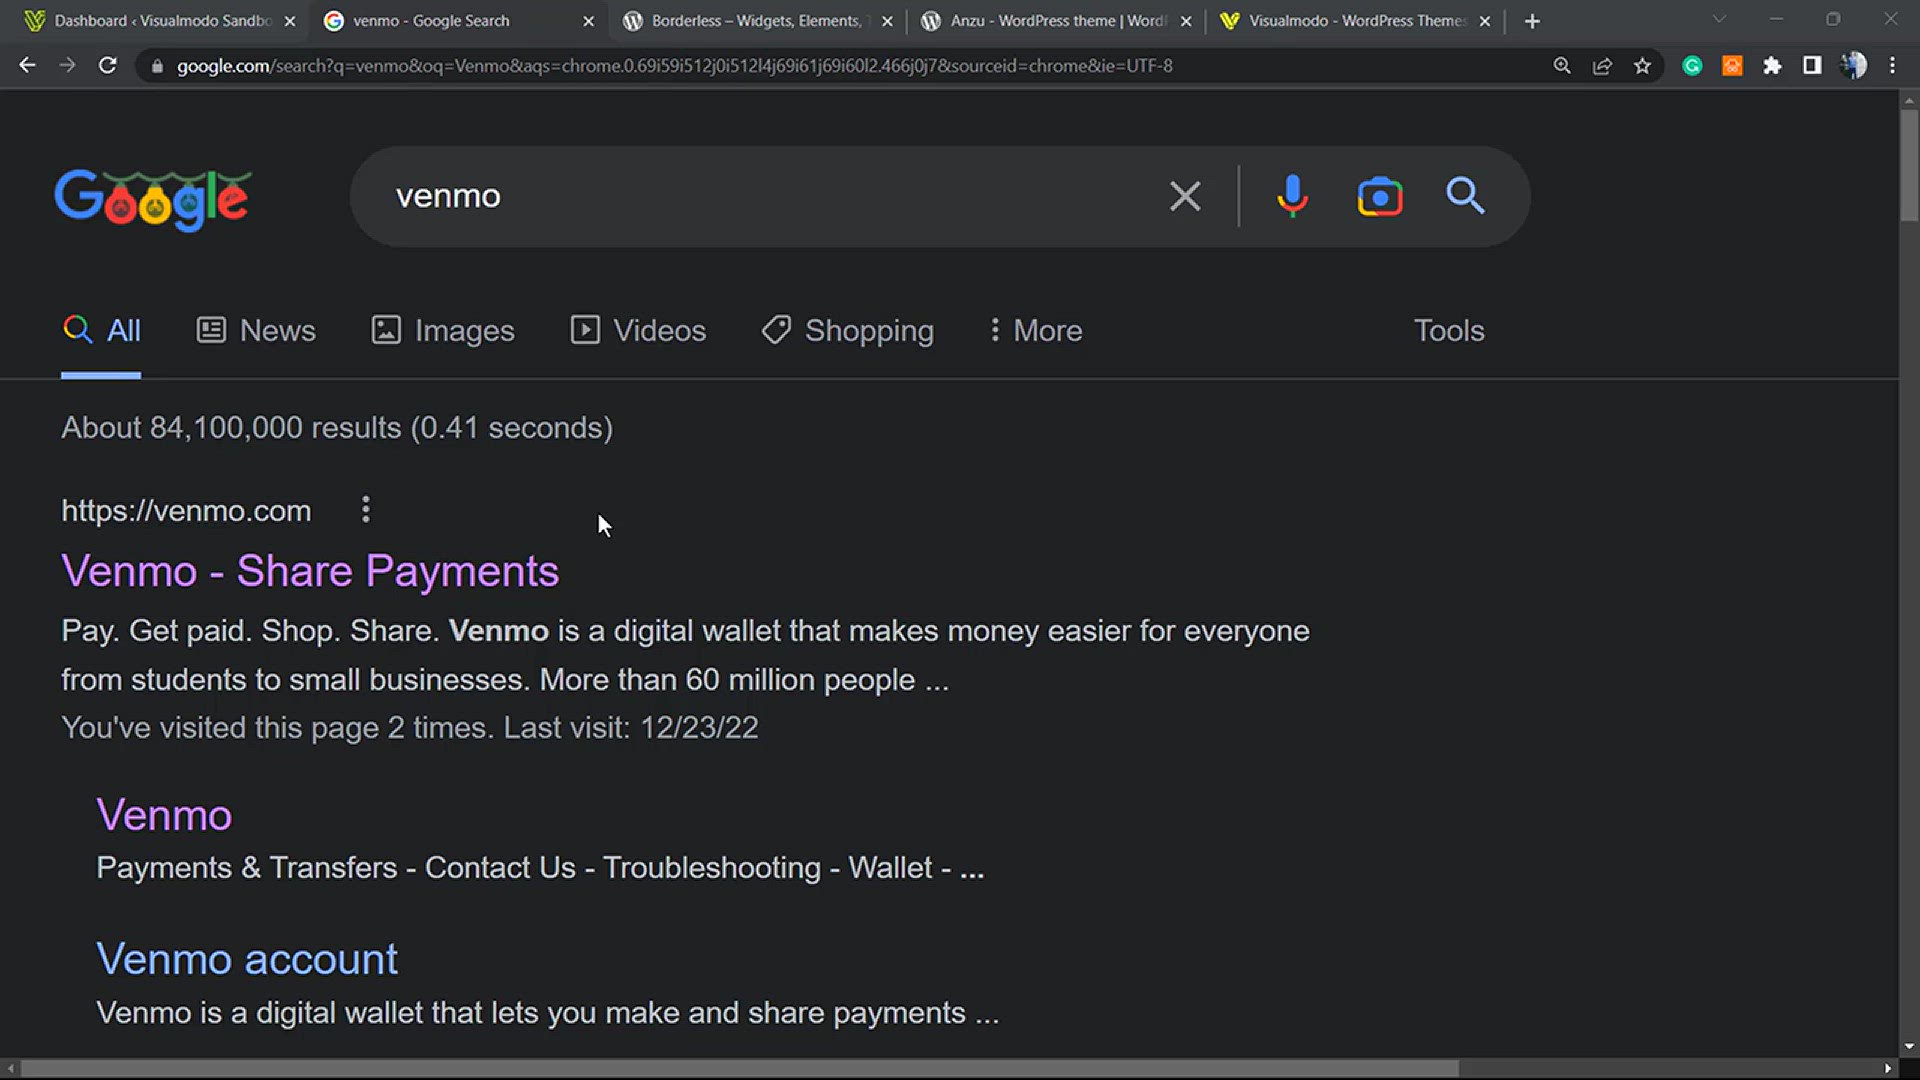Share this page using the share icon
Viewport: 1920px width, 1080px height.
click(x=1602, y=66)
